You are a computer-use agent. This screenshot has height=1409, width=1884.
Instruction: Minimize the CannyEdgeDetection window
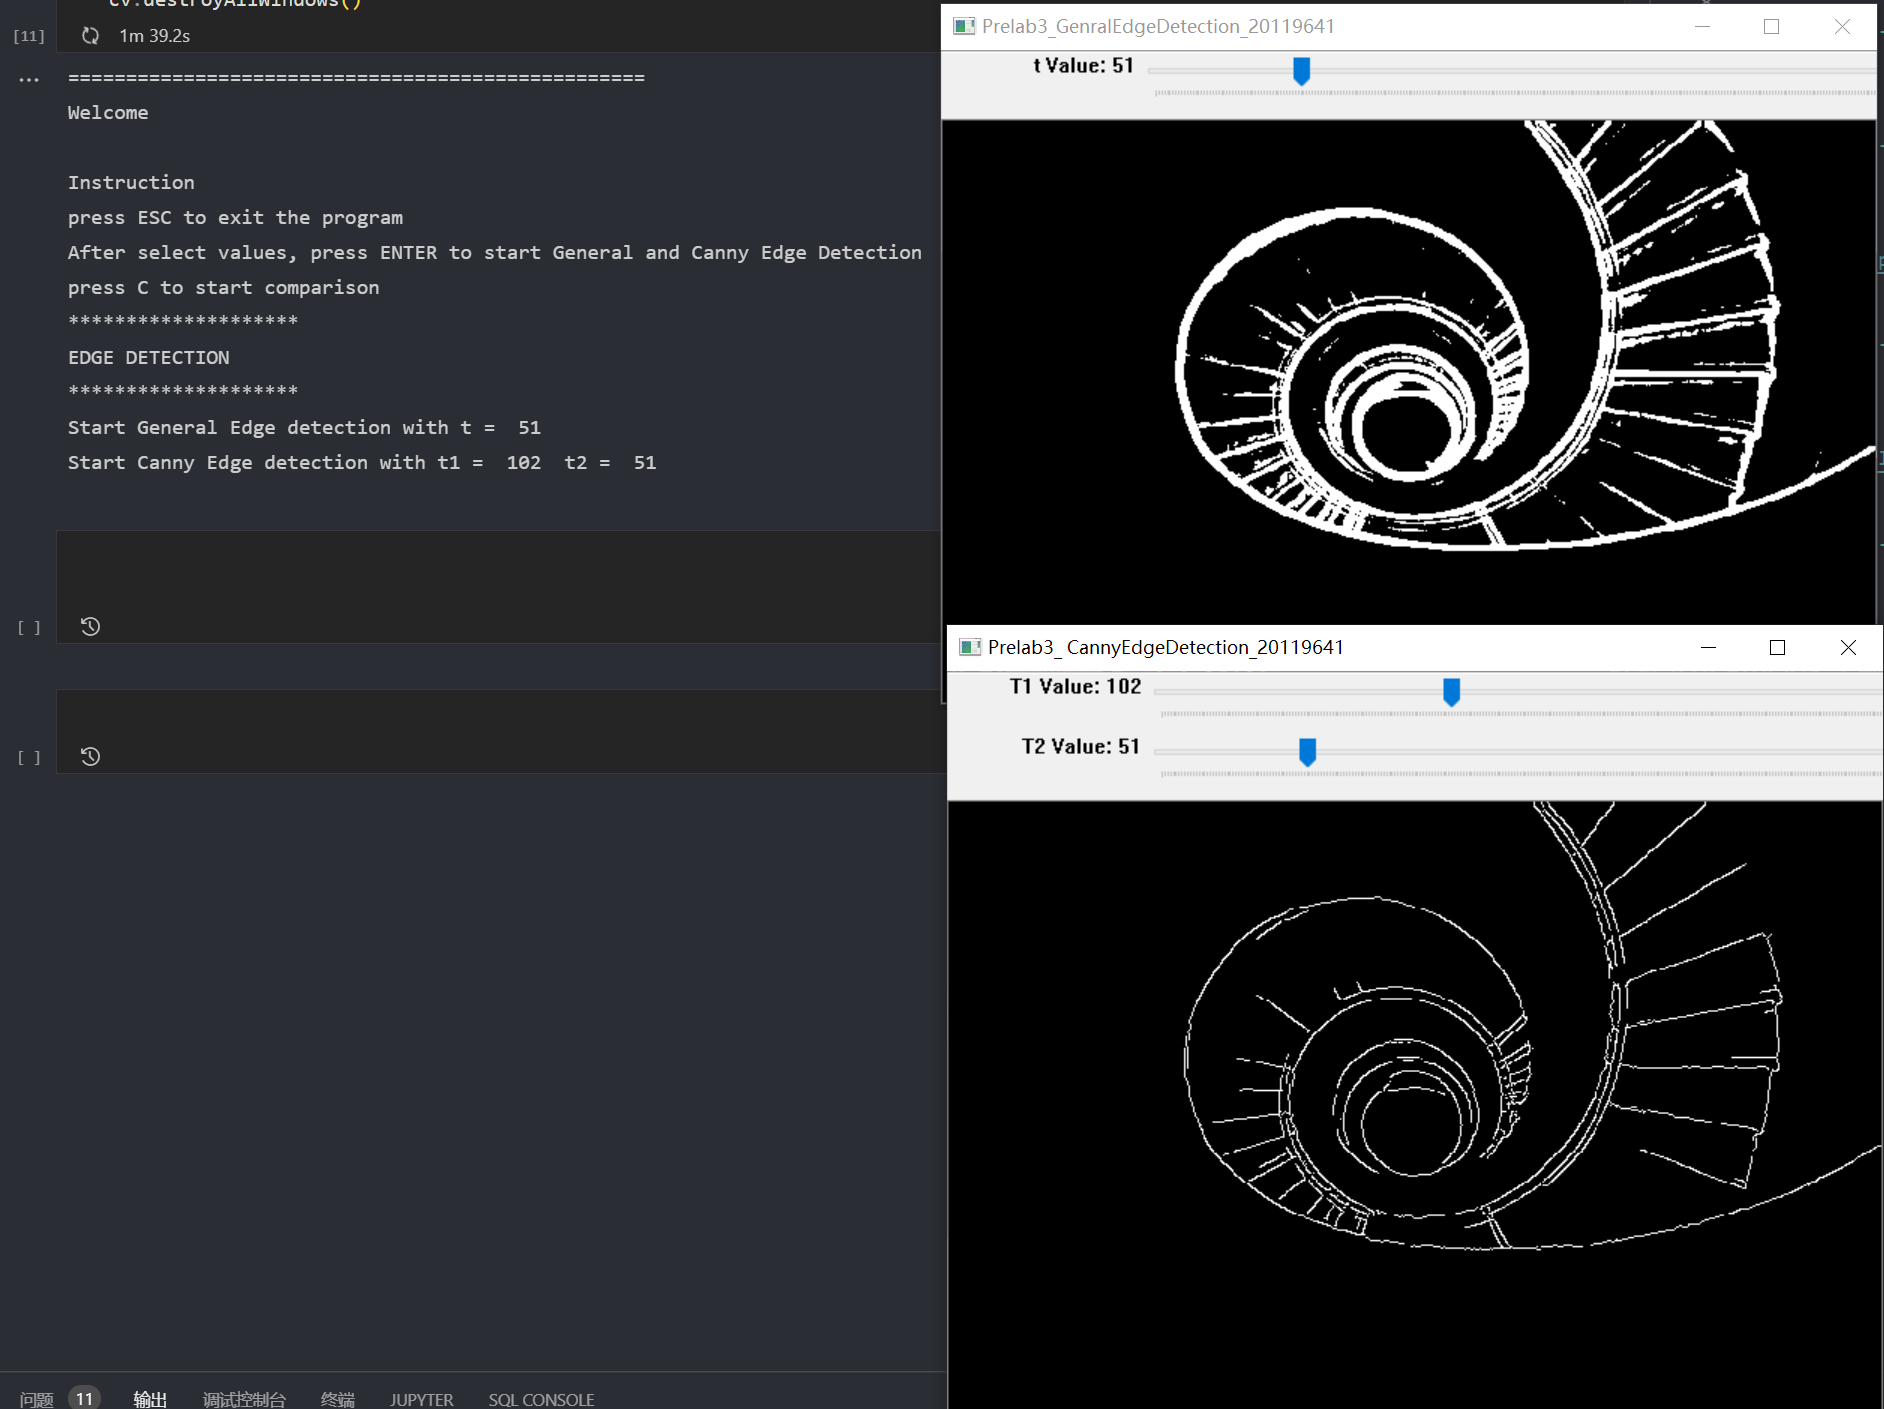pyautogui.click(x=1708, y=648)
